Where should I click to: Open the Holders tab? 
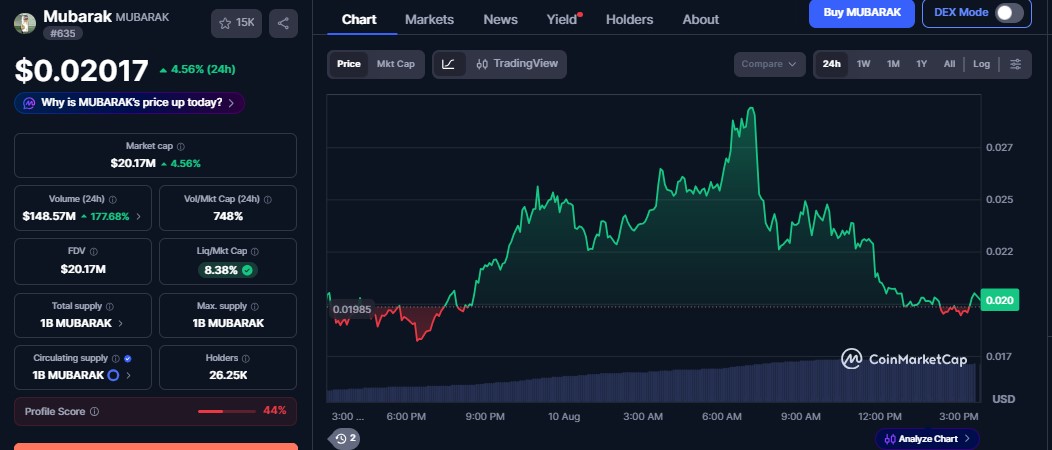click(629, 19)
